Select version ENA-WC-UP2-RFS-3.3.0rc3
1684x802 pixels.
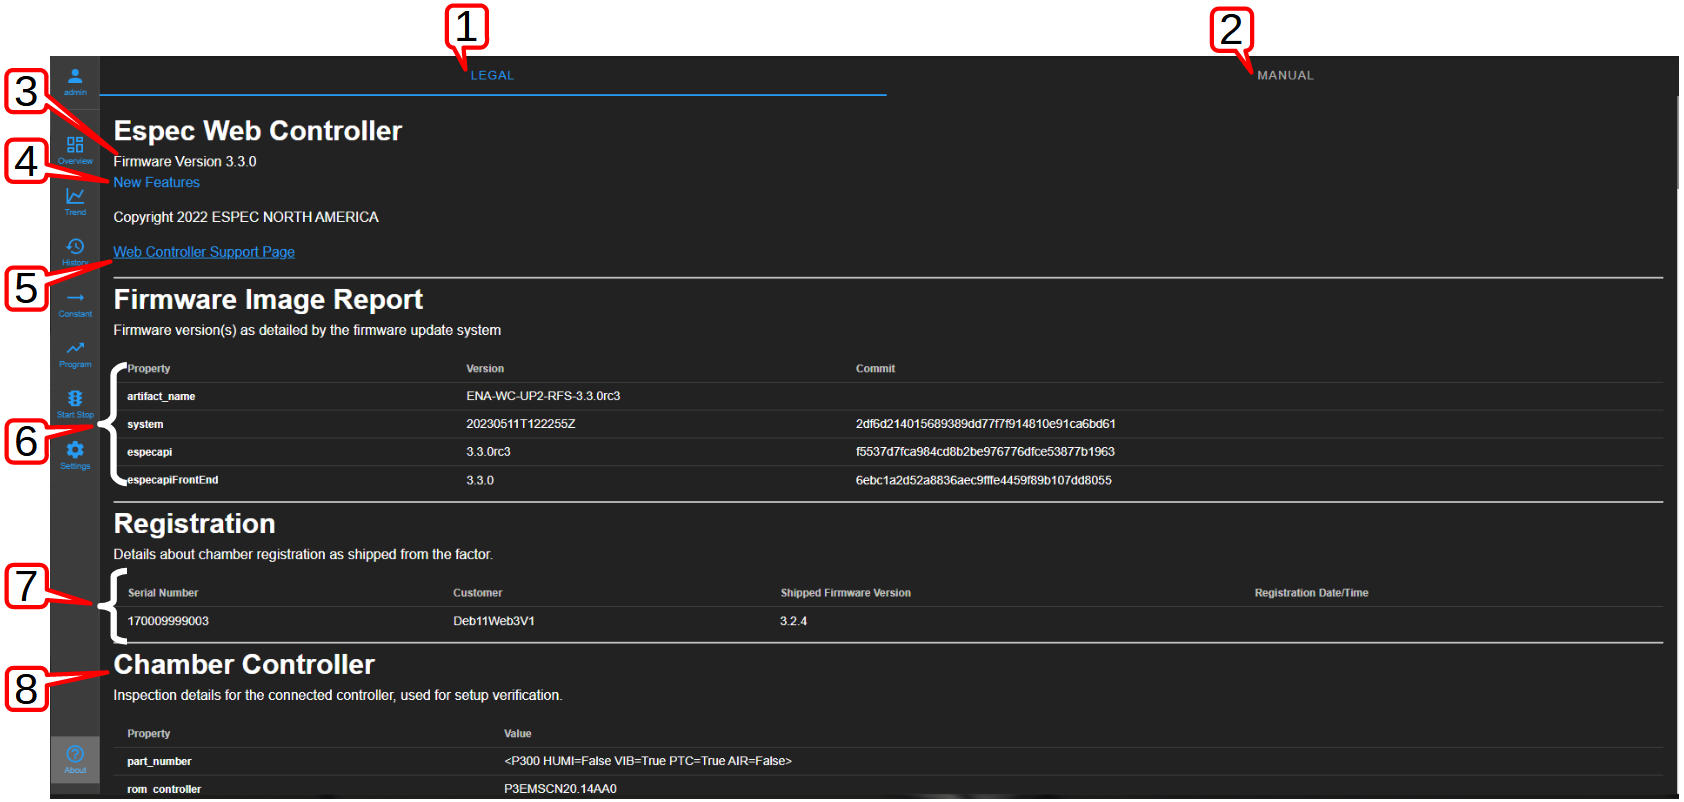(x=543, y=396)
